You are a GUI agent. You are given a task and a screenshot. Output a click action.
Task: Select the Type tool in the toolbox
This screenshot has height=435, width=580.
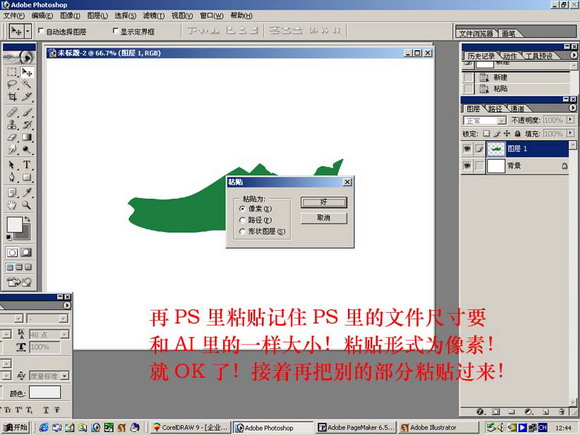(x=27, y=165)
